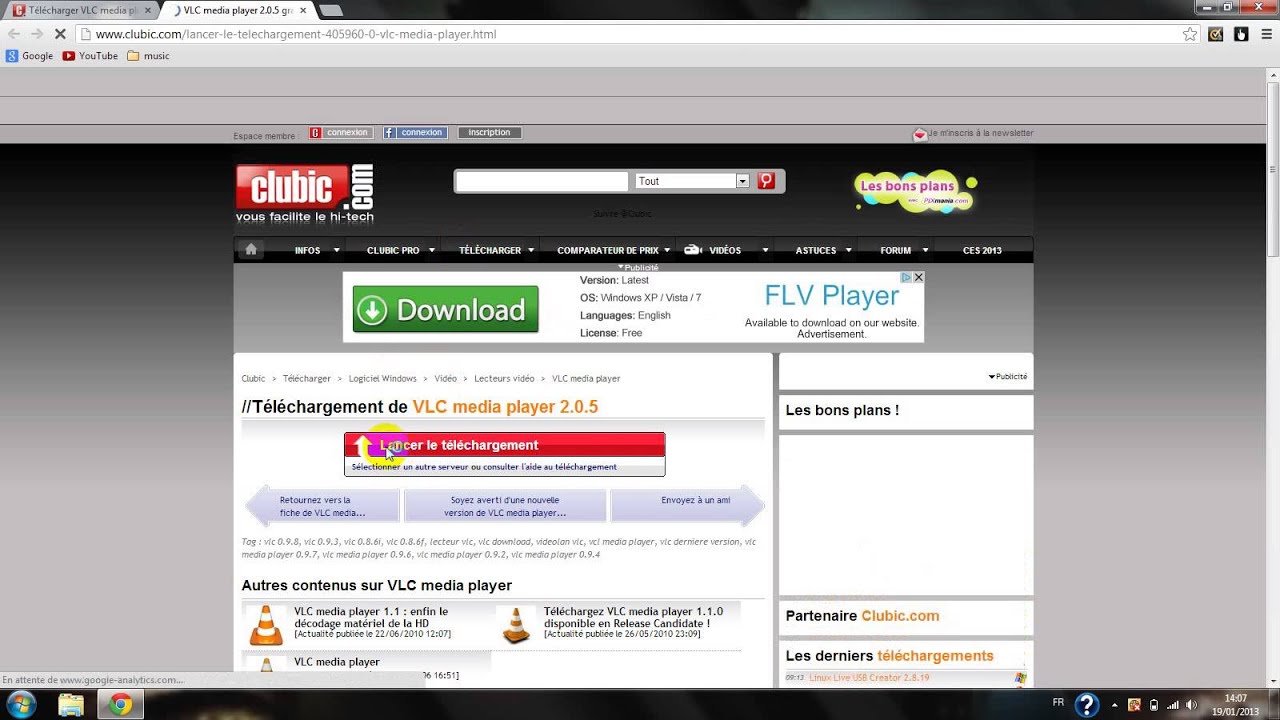Screen dimensions: 1280x720
Task: Open a new browser tab
Action: click(x=330, y=10)
